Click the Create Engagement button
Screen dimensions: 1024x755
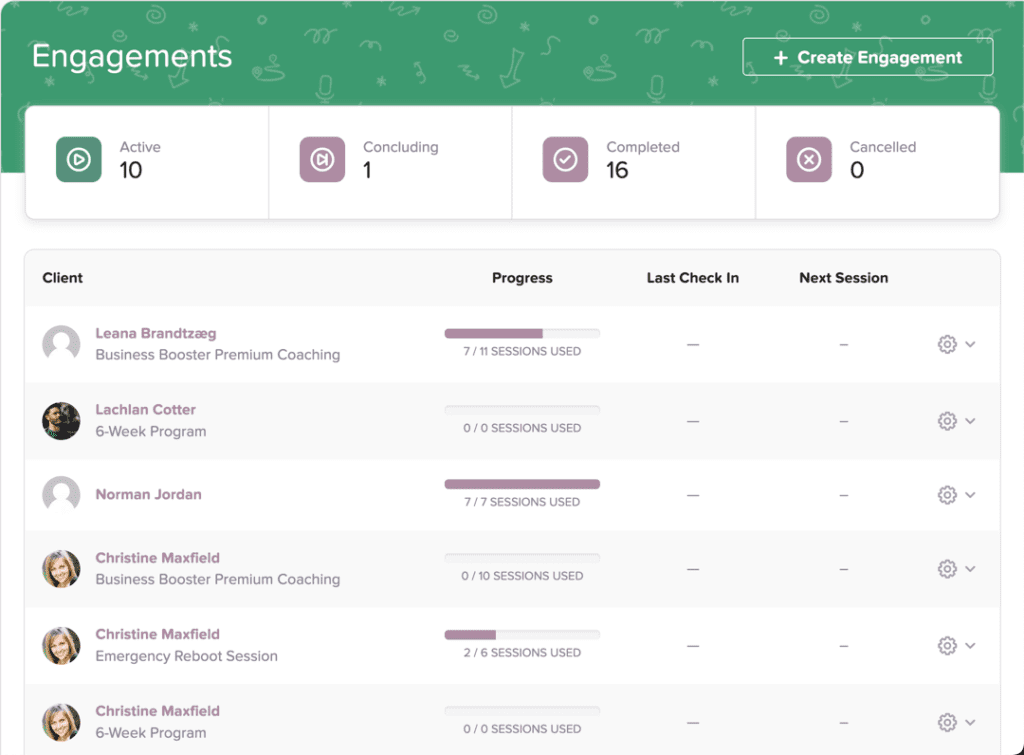(x=866, y=57)
